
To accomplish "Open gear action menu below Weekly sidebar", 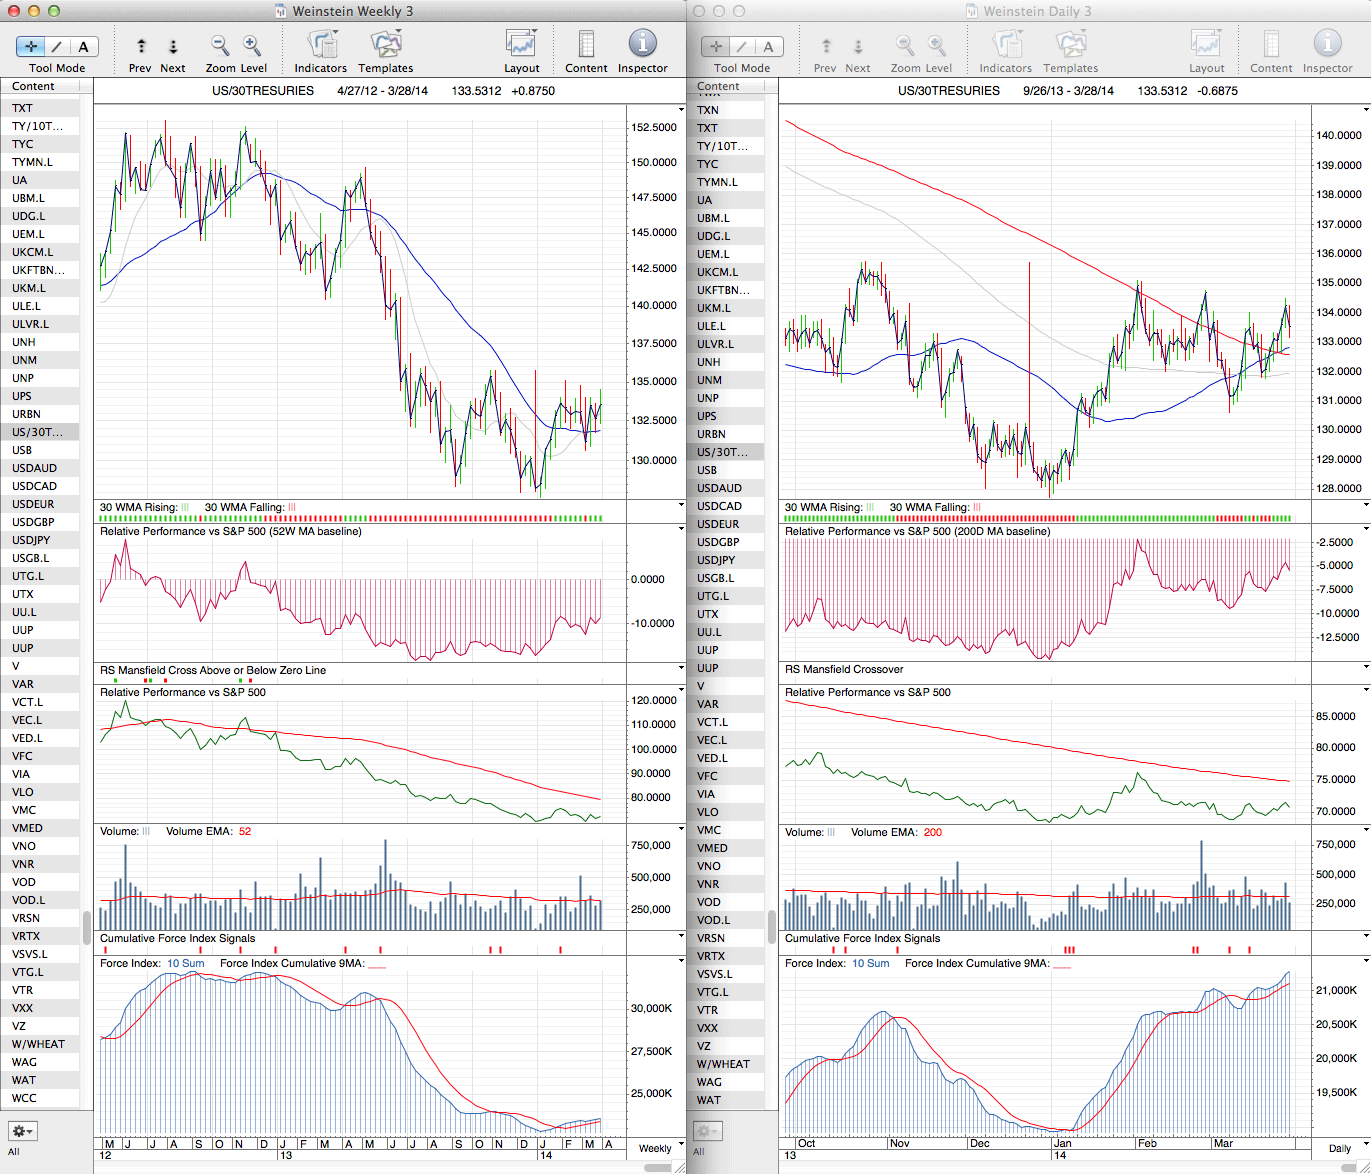I will pos(22,1131).
